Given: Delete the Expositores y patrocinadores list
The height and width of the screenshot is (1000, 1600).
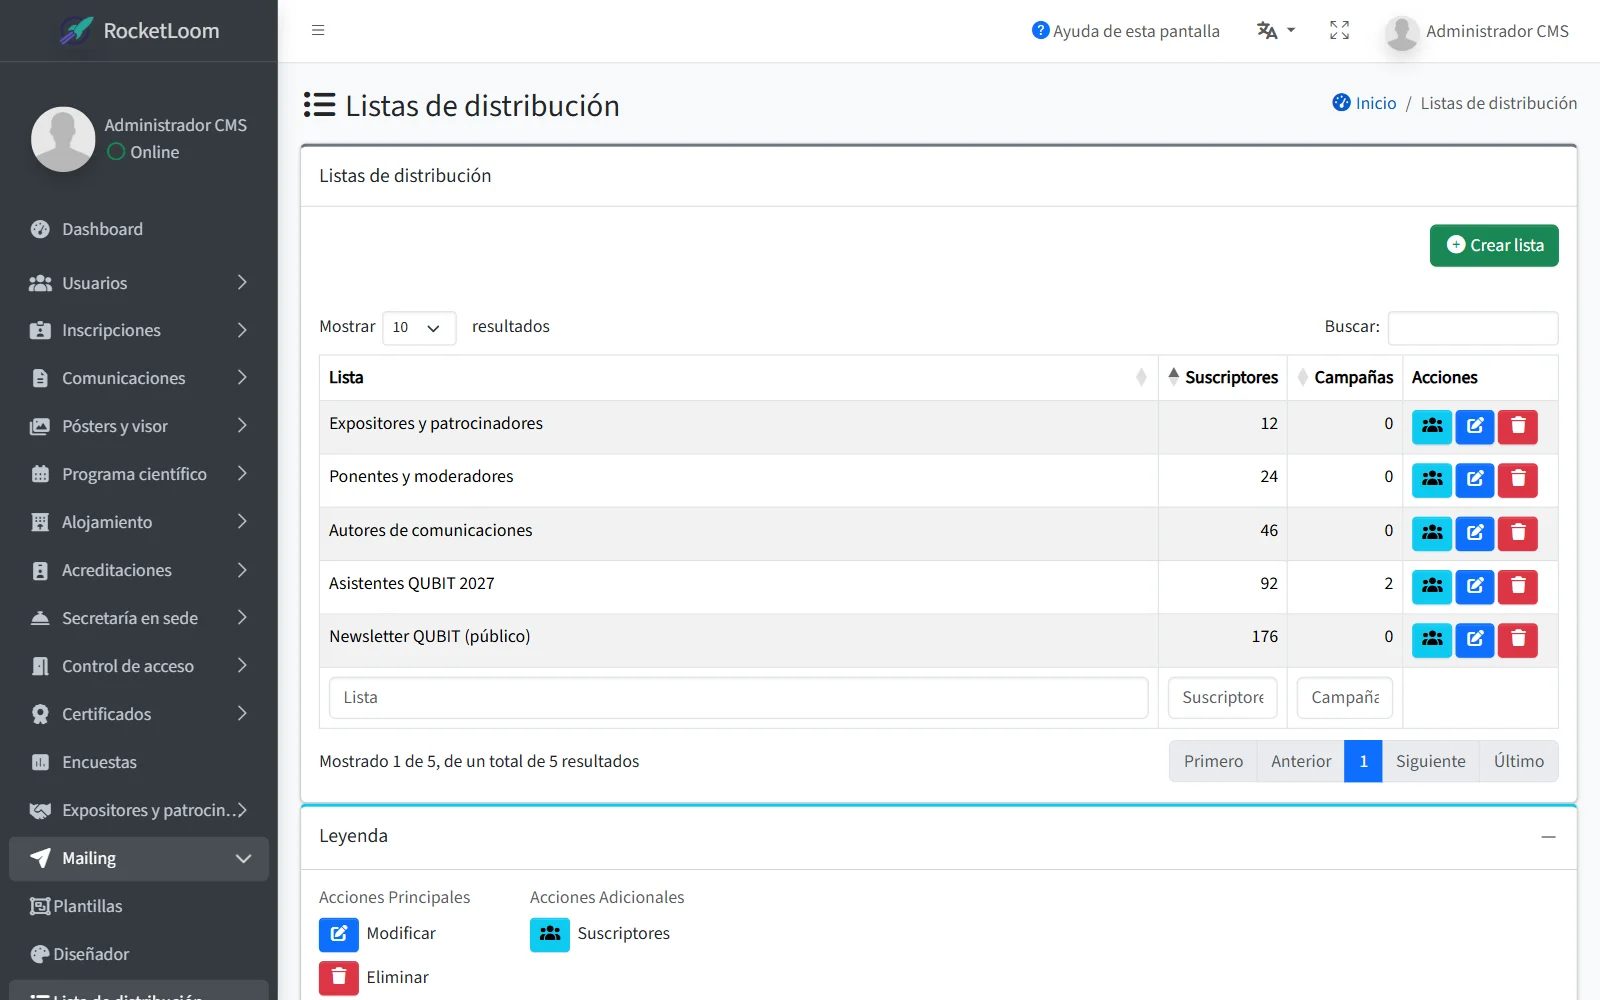Looking at the screenshot, I should (x=1518, y=427).
